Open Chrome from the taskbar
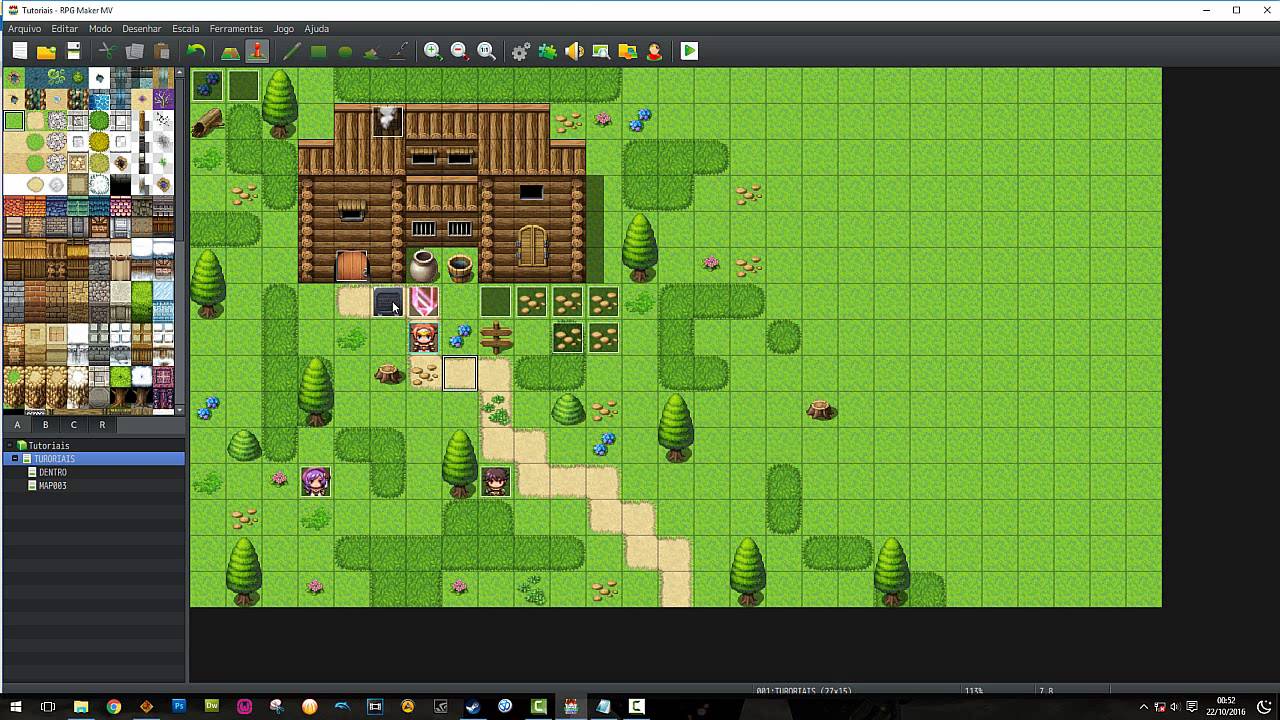 point(114,706)
